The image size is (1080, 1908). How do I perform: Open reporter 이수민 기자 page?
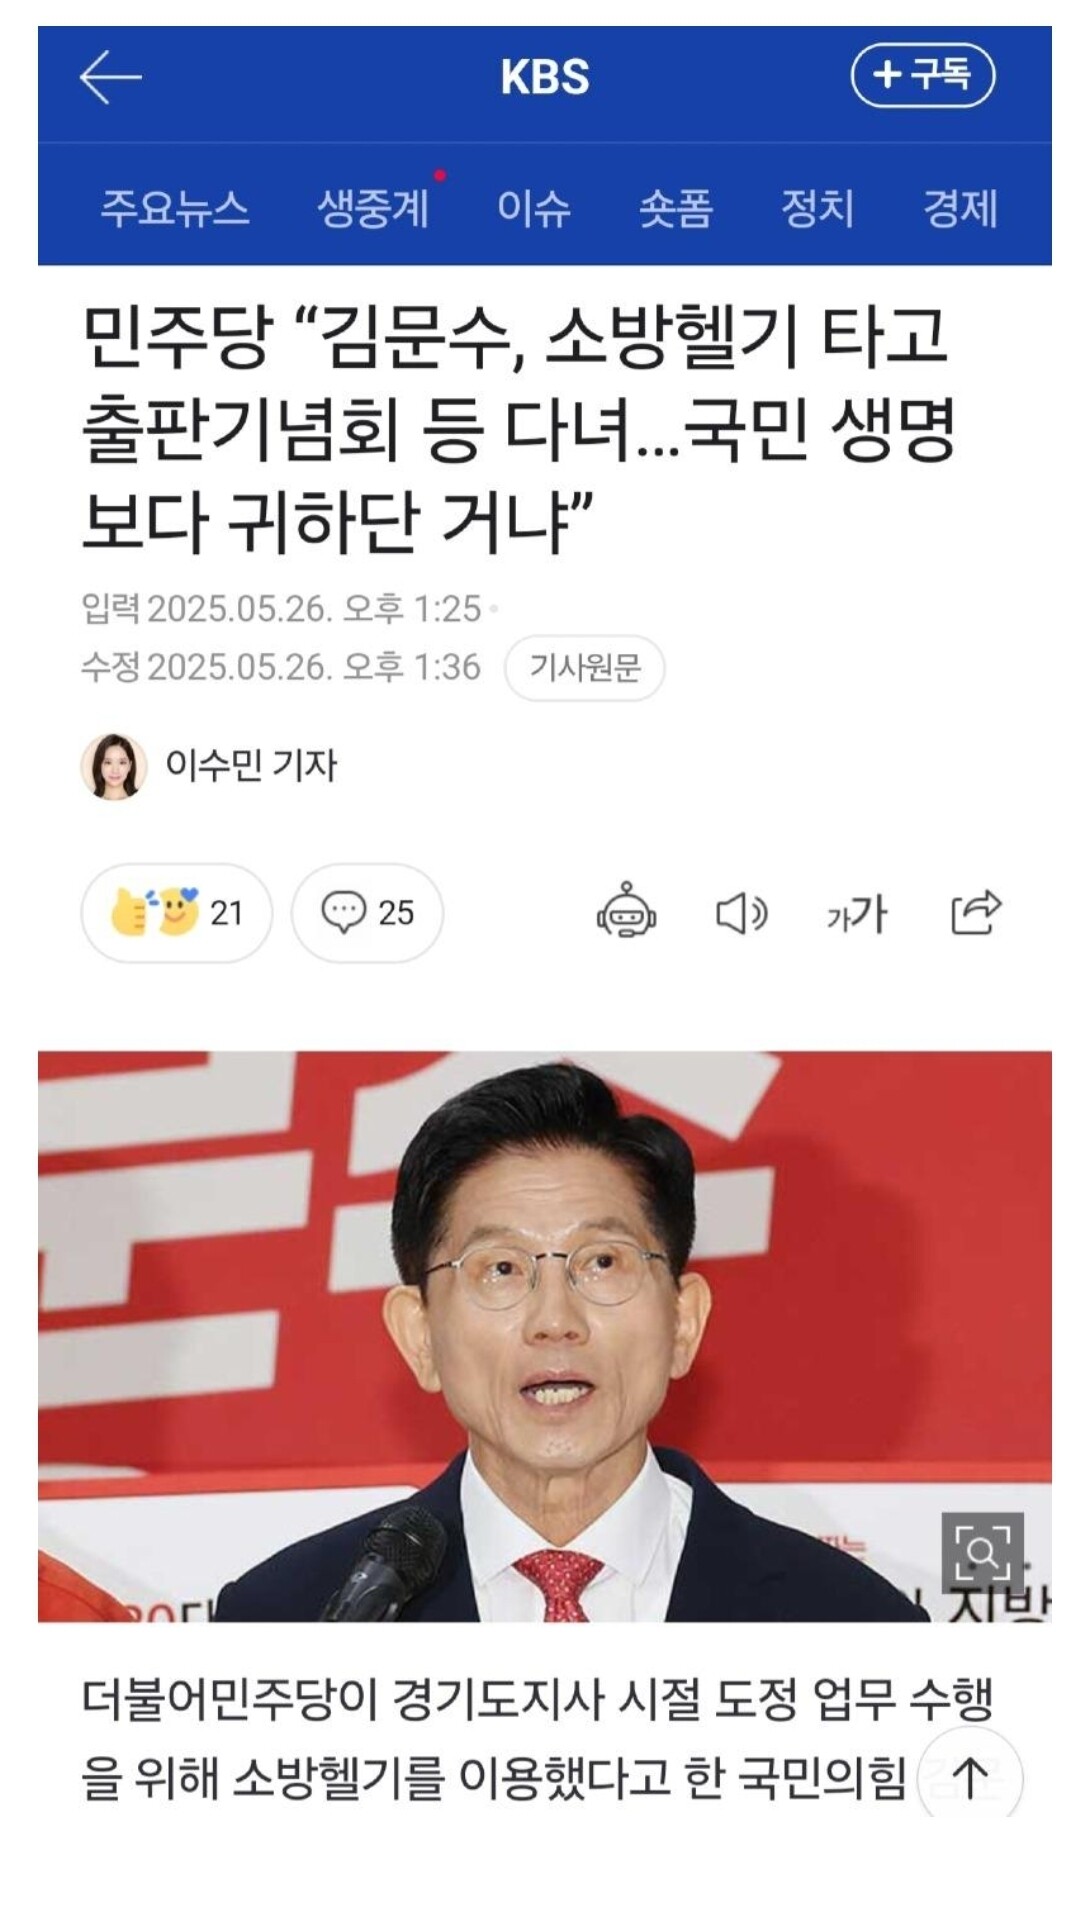[251, 766]
